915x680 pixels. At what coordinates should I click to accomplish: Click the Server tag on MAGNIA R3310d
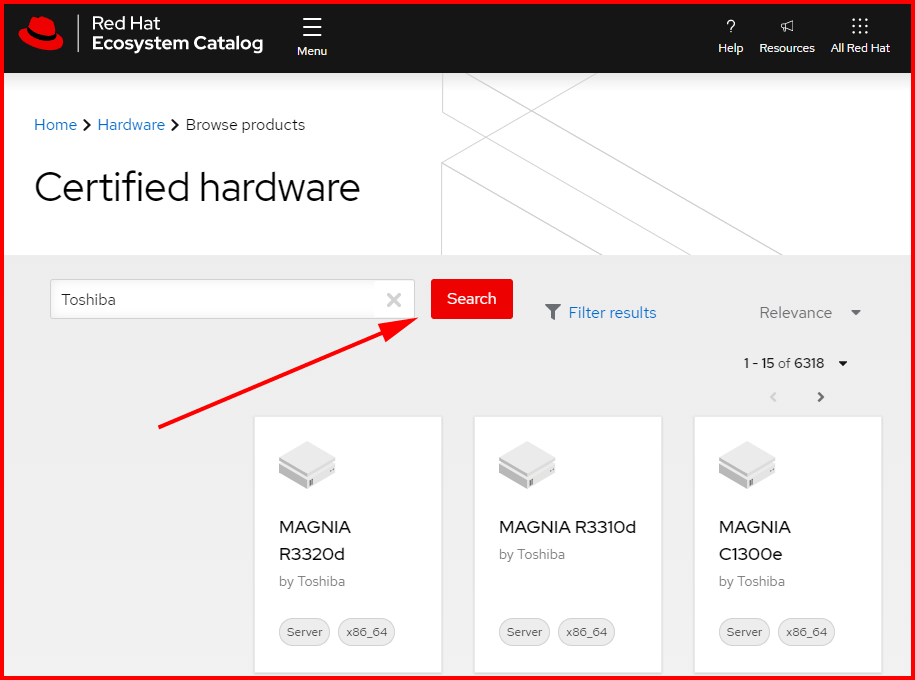[525, 632]
